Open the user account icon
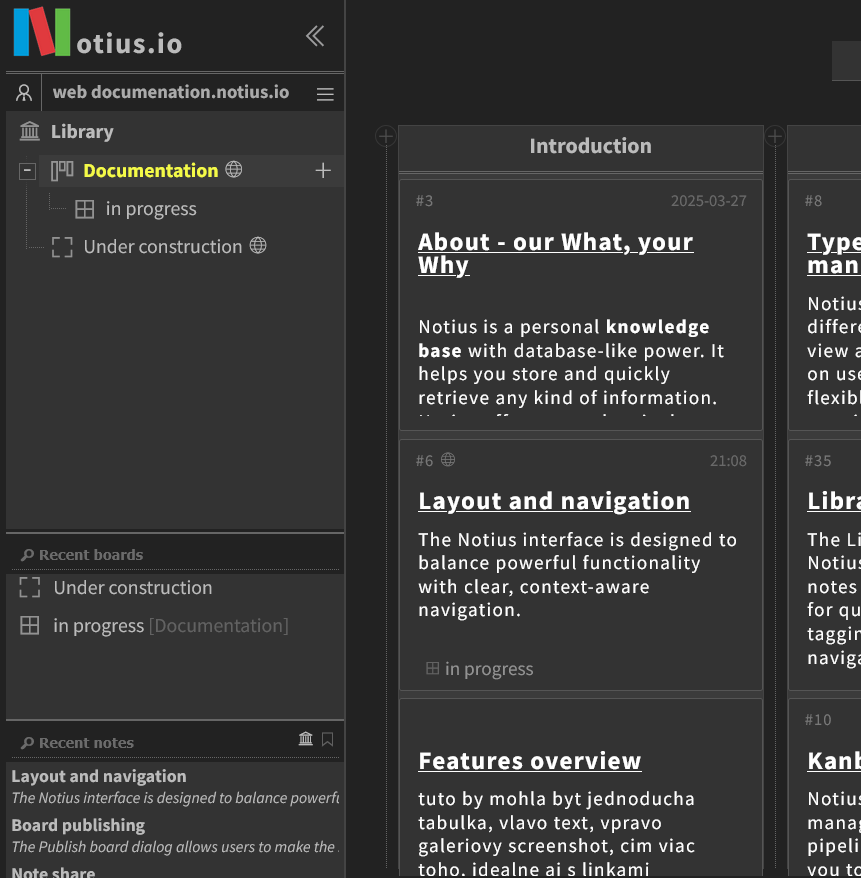 [x=24, y=92]
